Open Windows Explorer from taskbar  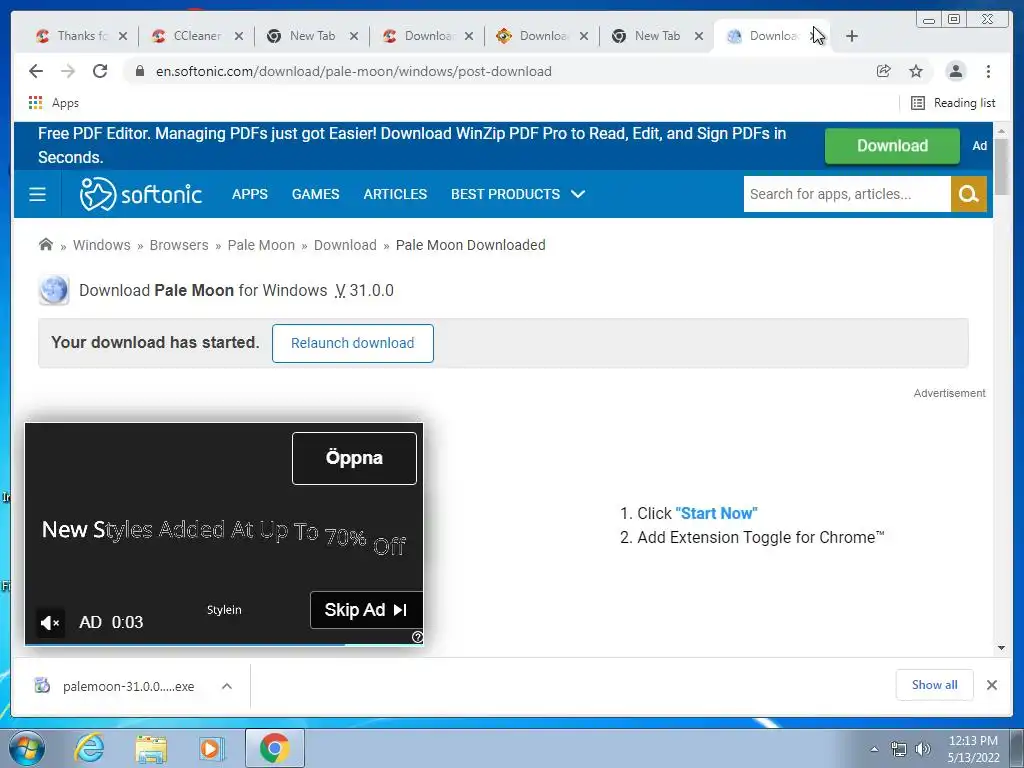[x=151, y=748]
